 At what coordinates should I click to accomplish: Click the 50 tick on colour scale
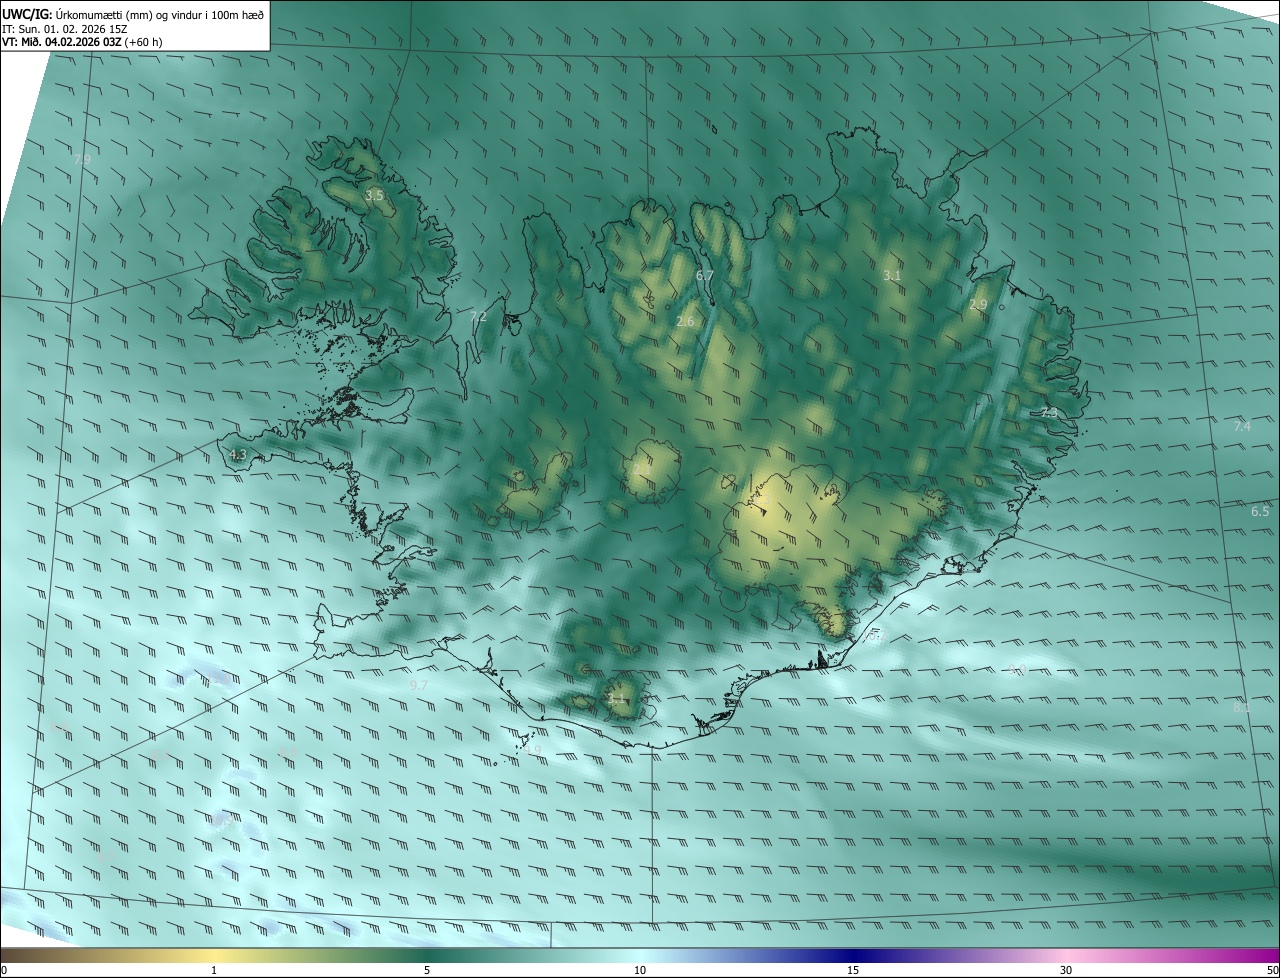coord(1272,971)
